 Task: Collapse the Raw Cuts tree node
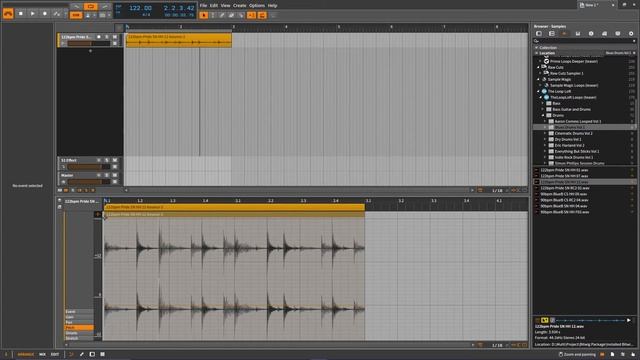(539, 67)
